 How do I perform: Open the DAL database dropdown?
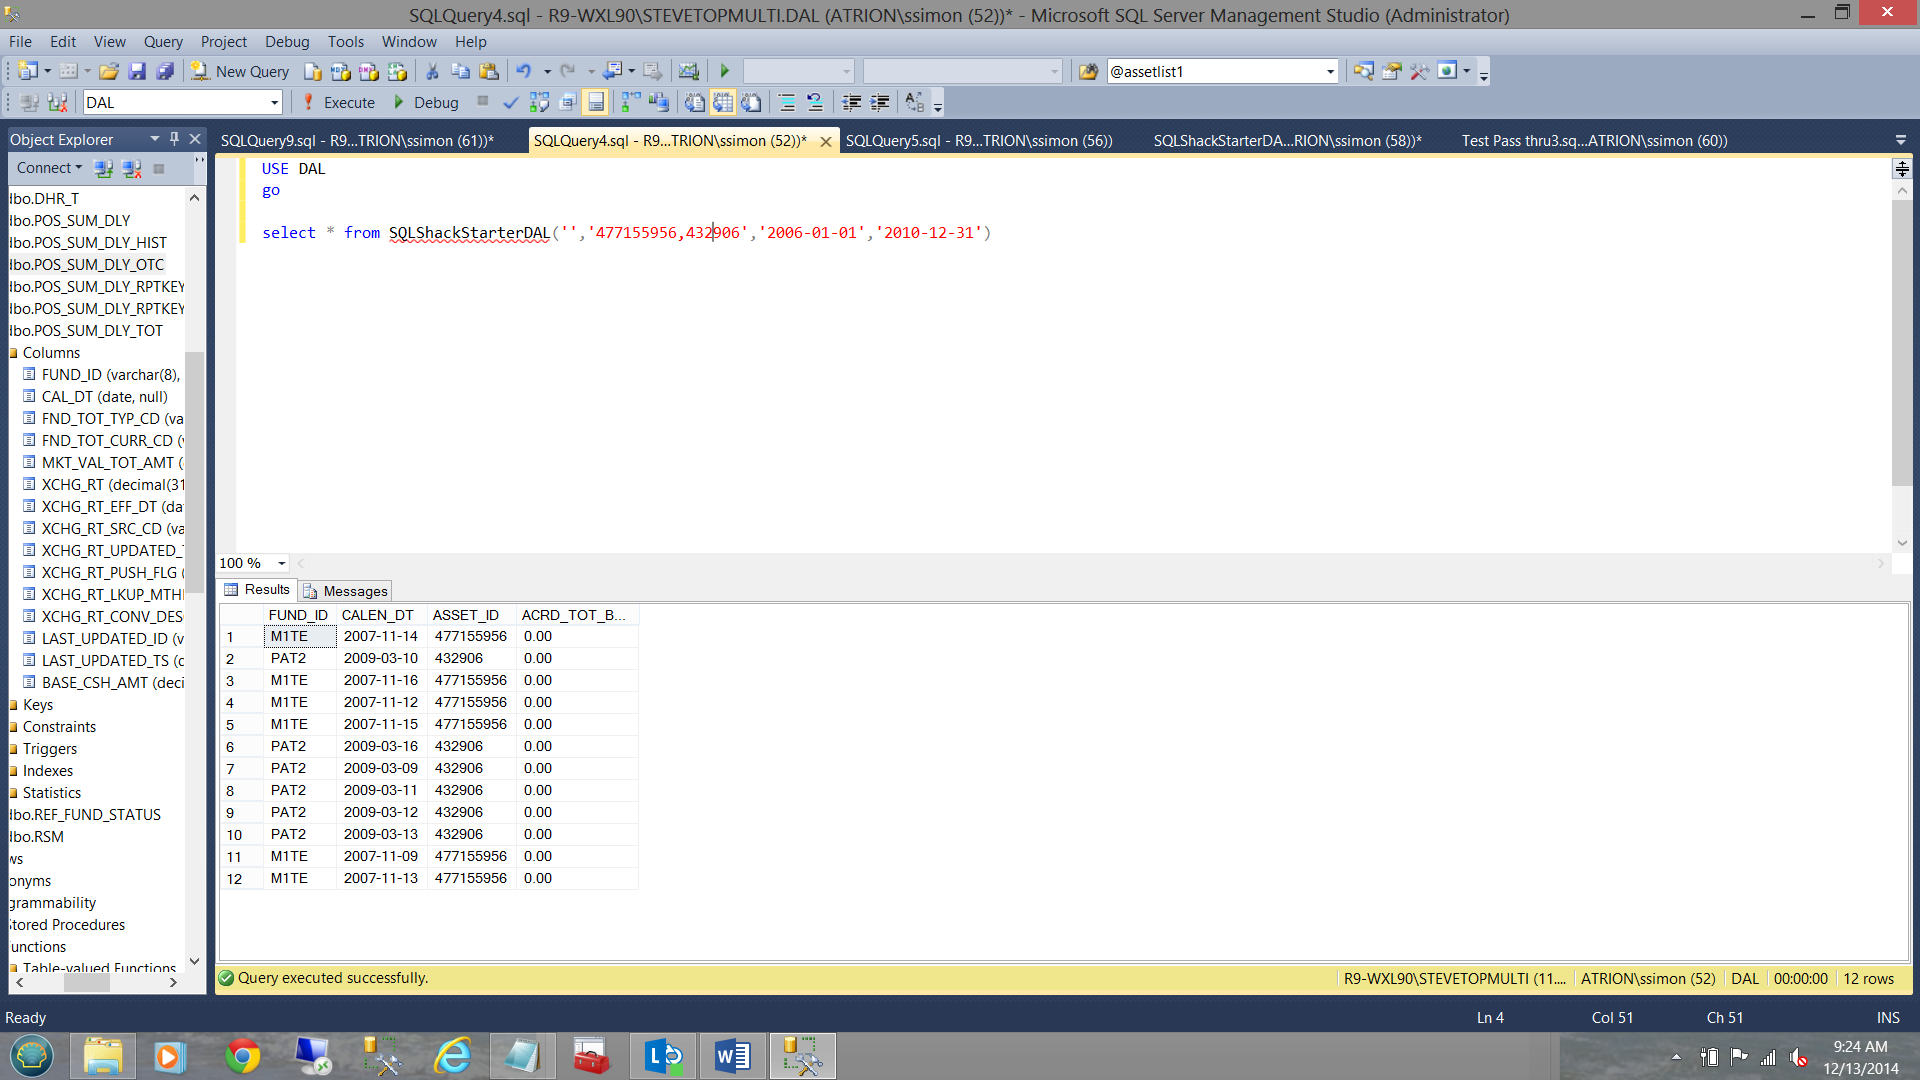tap(274, 102)
